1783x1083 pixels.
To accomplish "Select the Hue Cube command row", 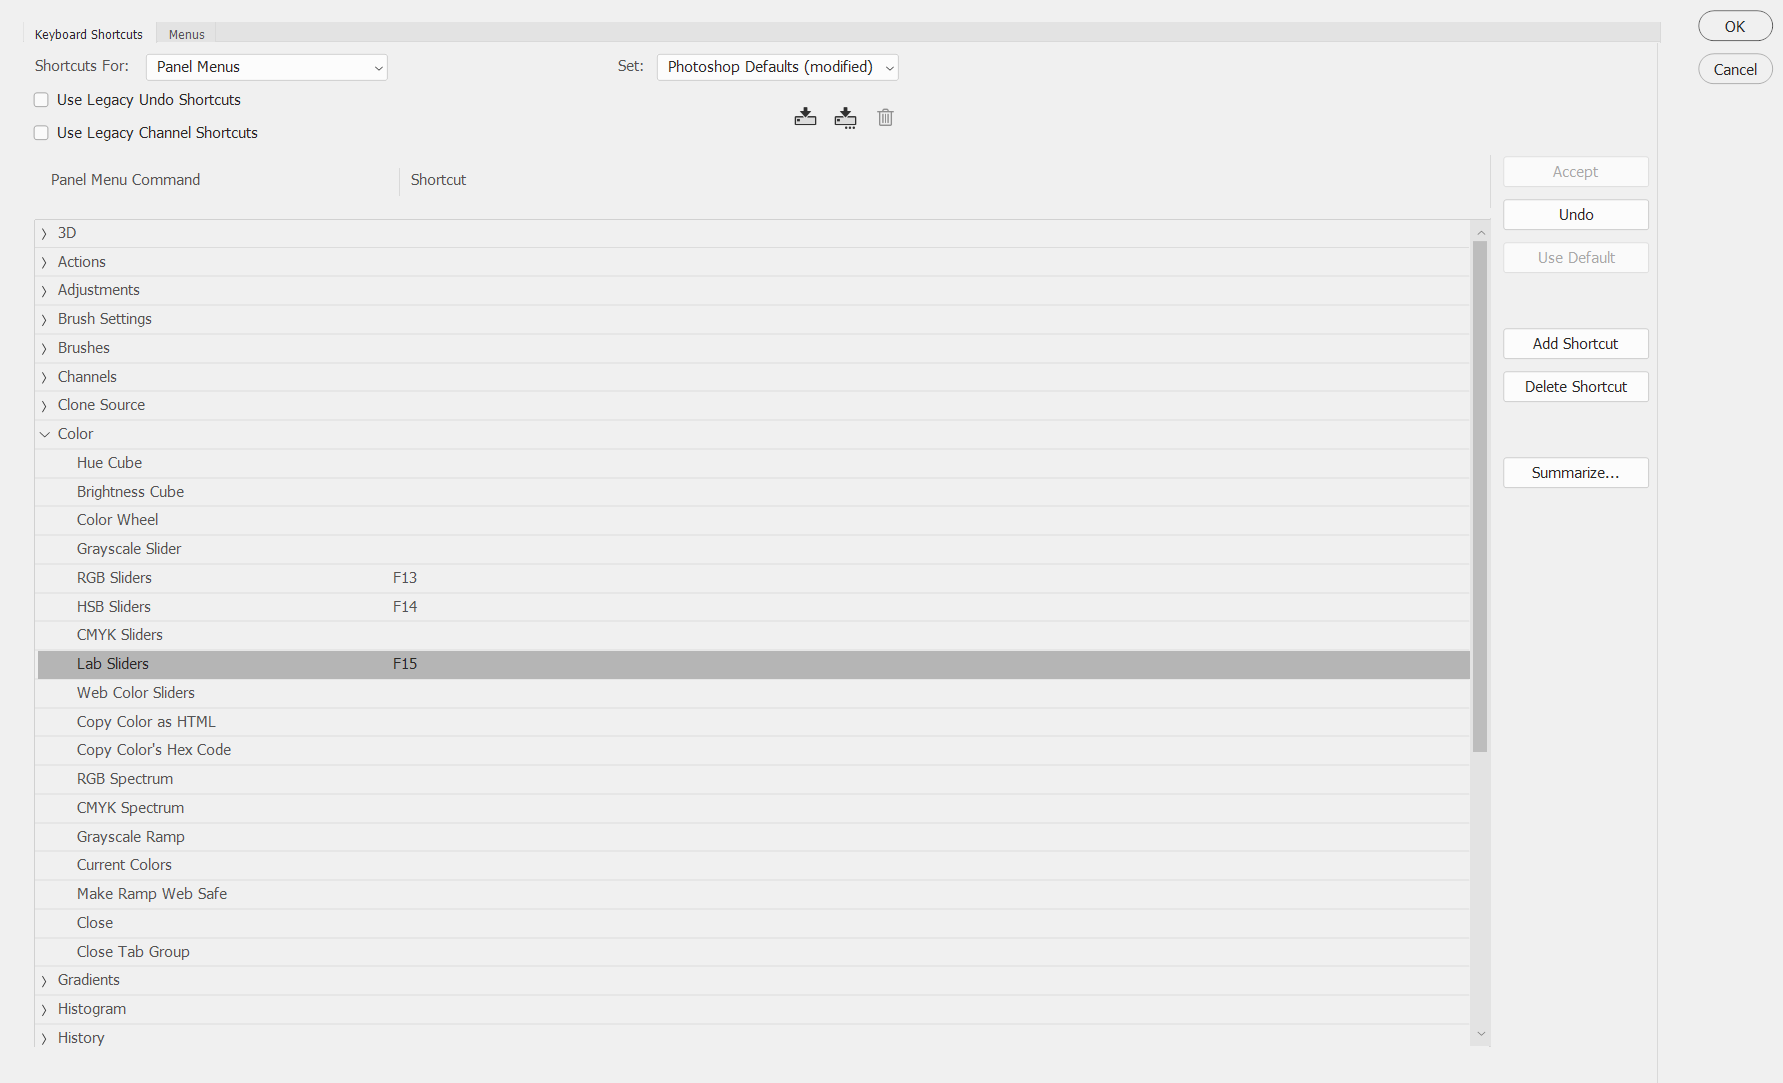I will 753,463.
